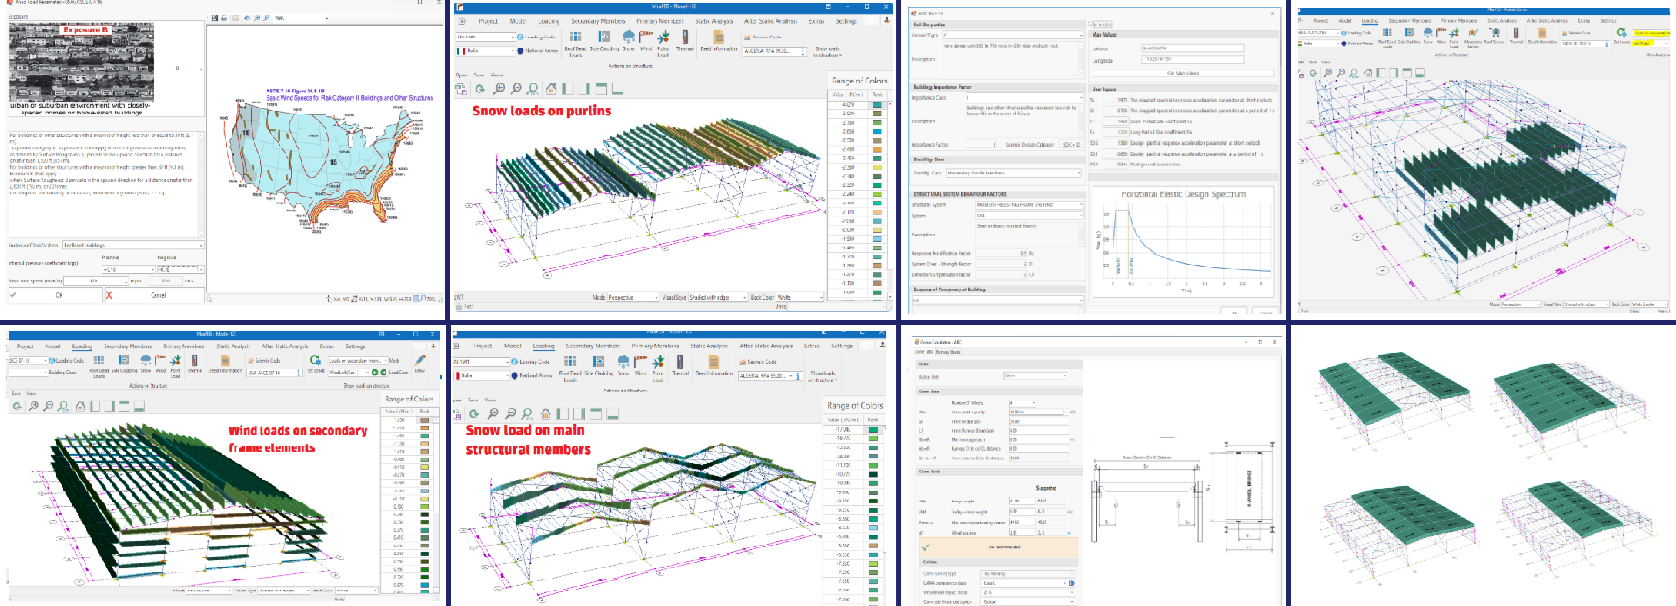Open Vertical impact factor dropdown in crane dialog

pos(1028,592)
